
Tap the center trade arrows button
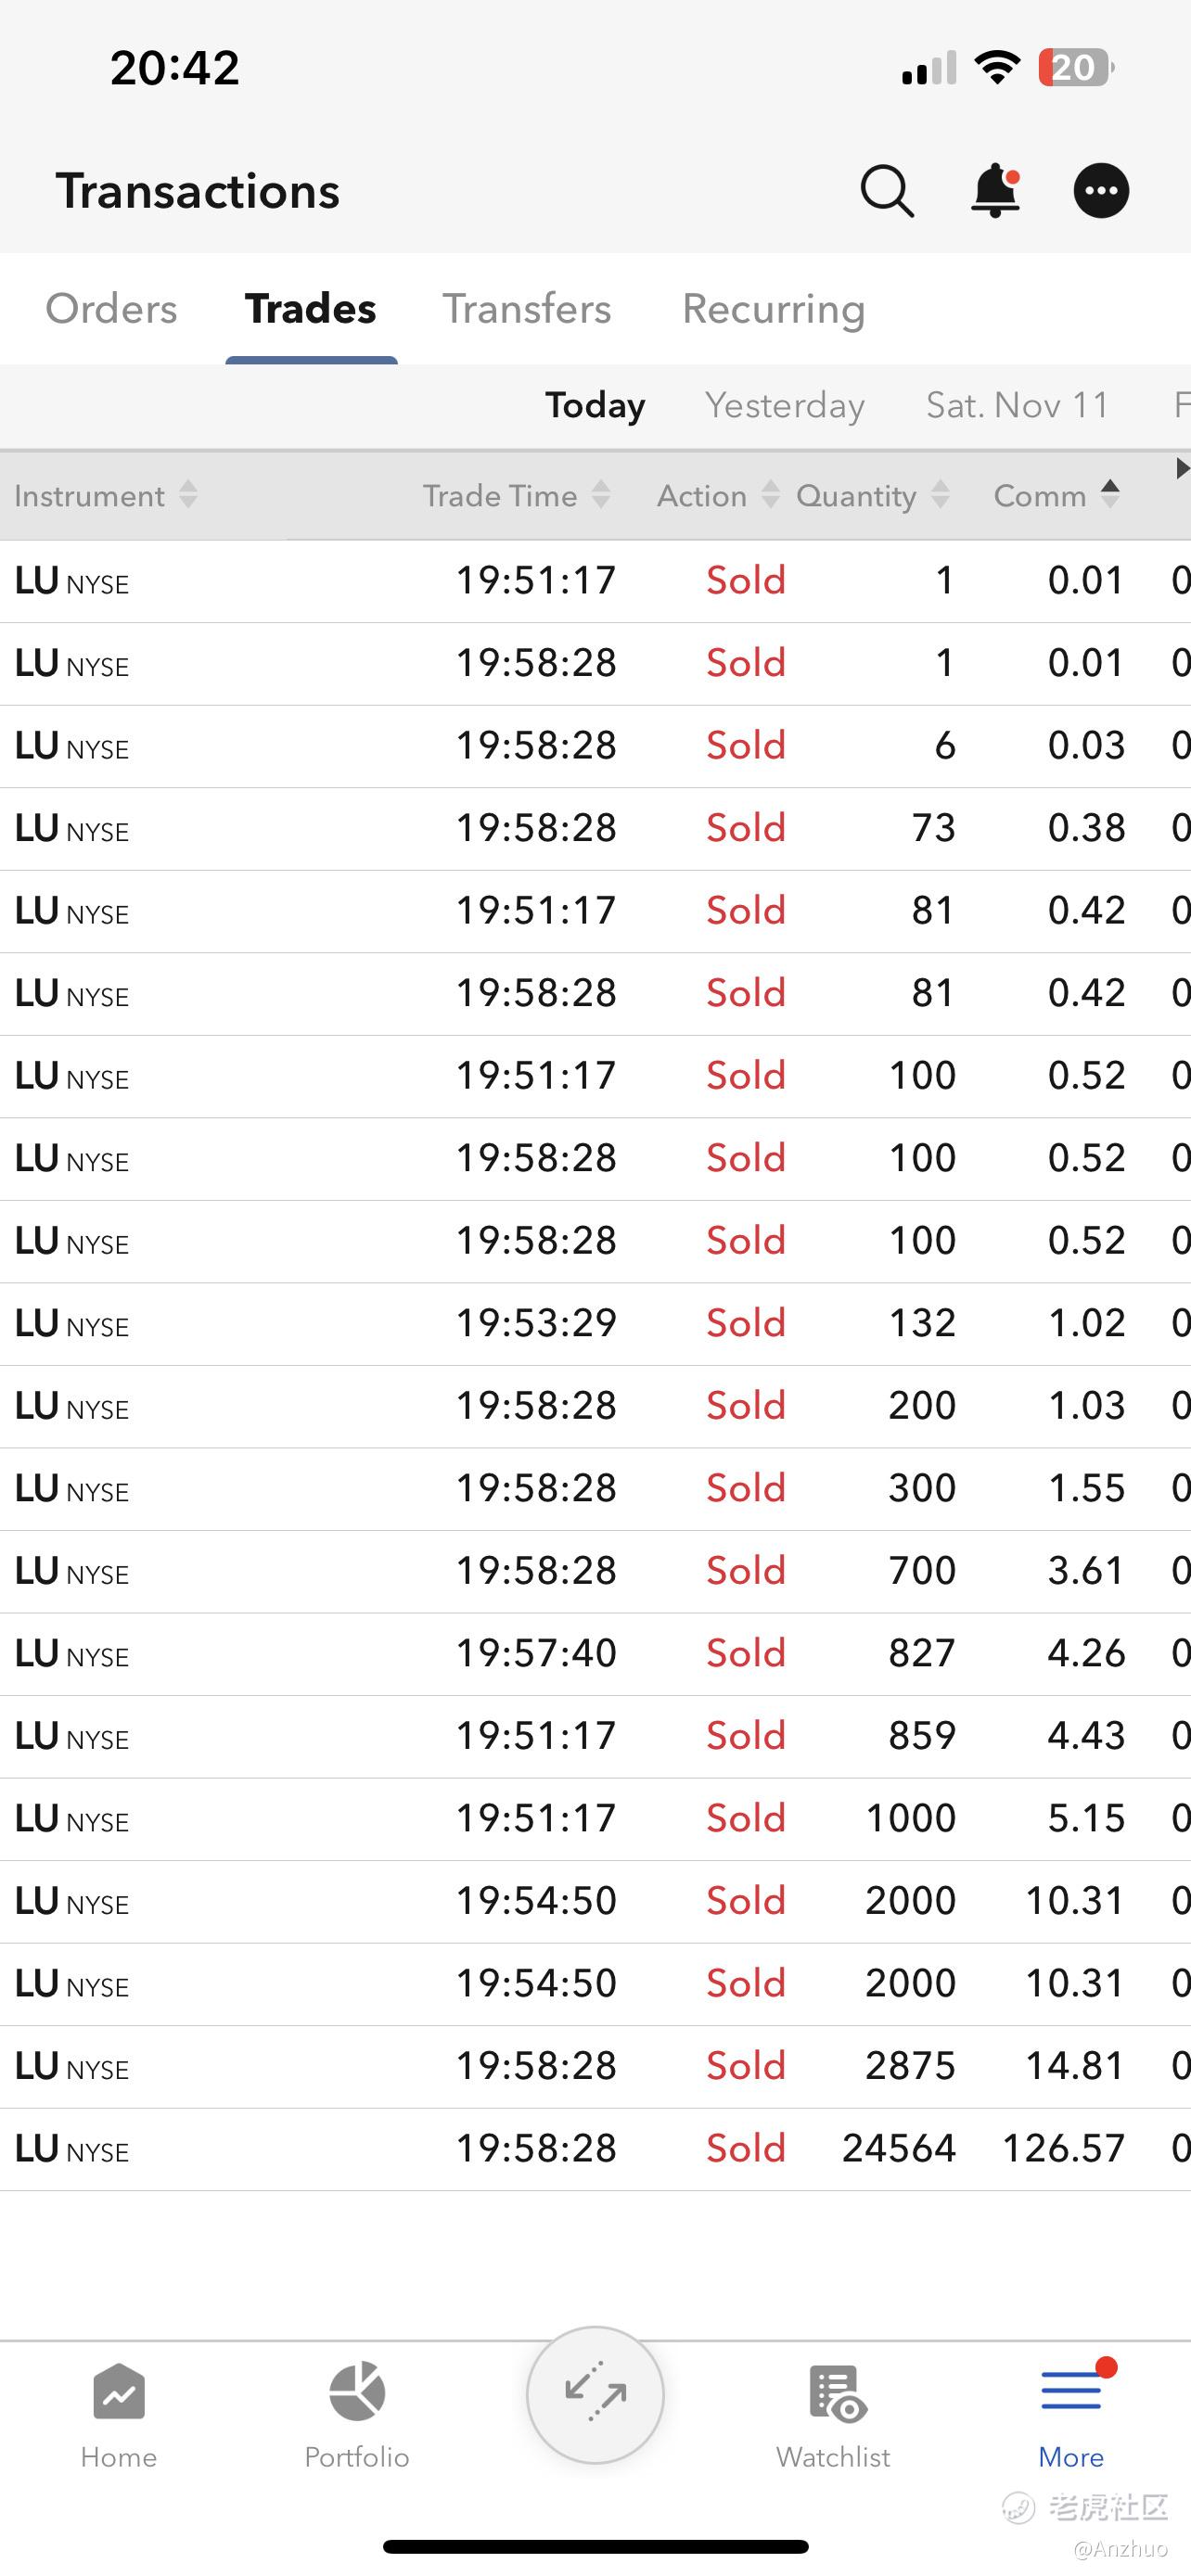pyautogui.click(x=596, y=2395)
